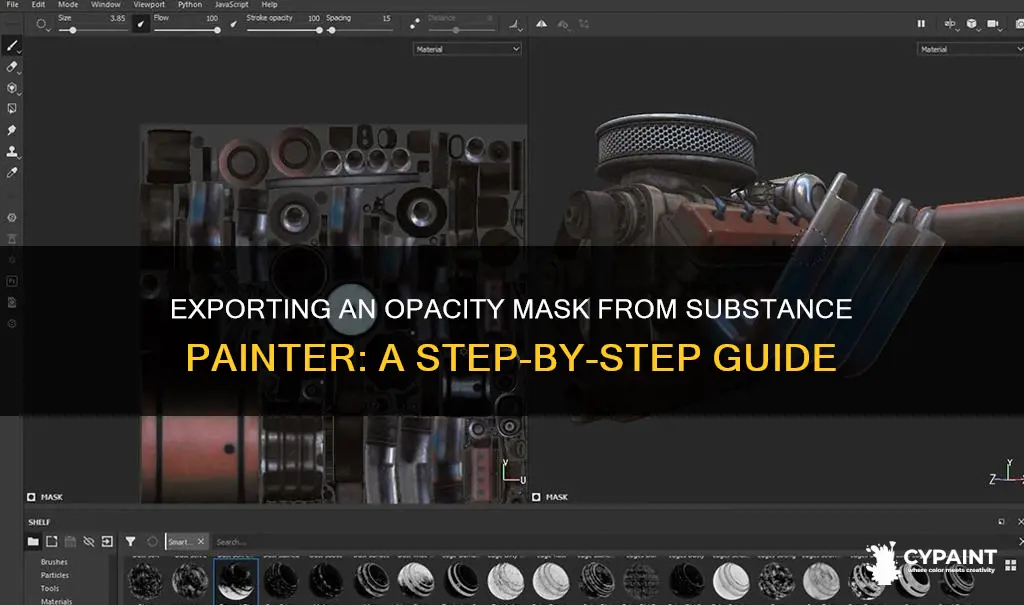Select the Eraser tool
The width and height of the screenshot is (1024, 605).
[12, 67]
